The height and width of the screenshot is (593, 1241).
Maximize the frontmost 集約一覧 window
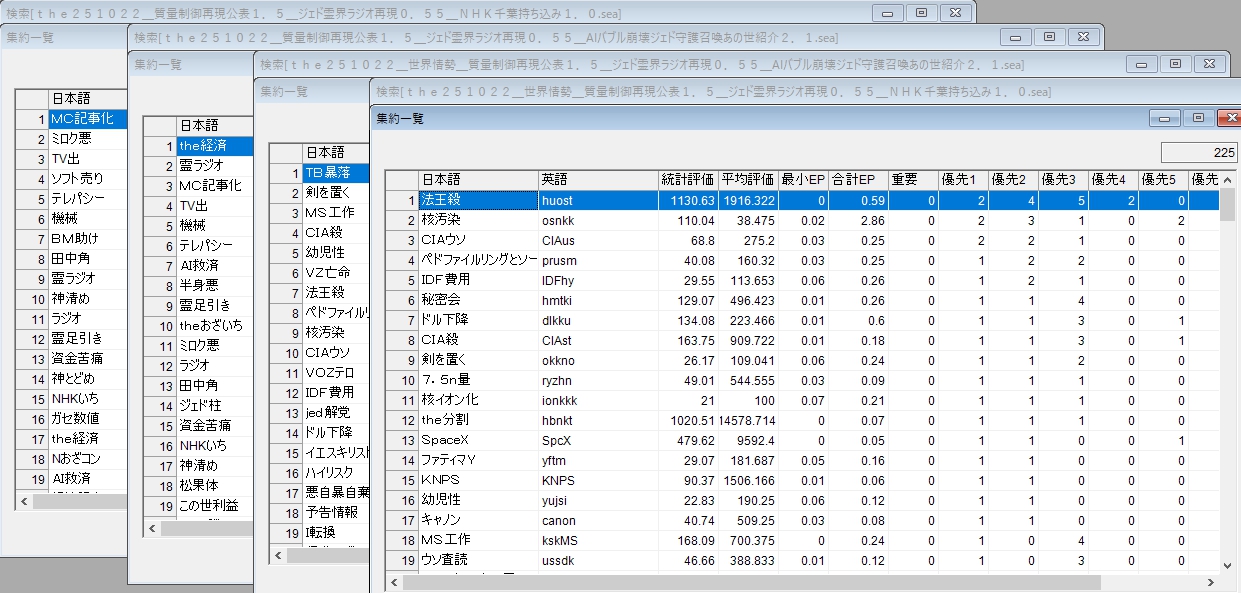click(x=1196, y=118)
